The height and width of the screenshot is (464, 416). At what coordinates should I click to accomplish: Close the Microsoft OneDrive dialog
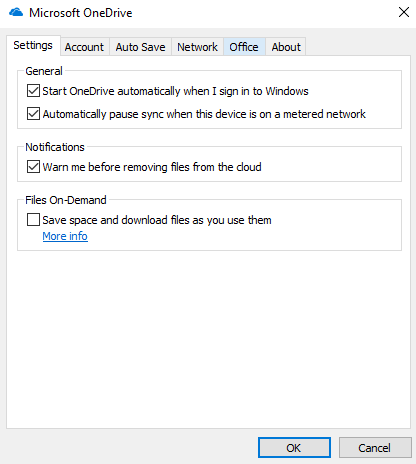pyautogui.click(x=404, y=12)
